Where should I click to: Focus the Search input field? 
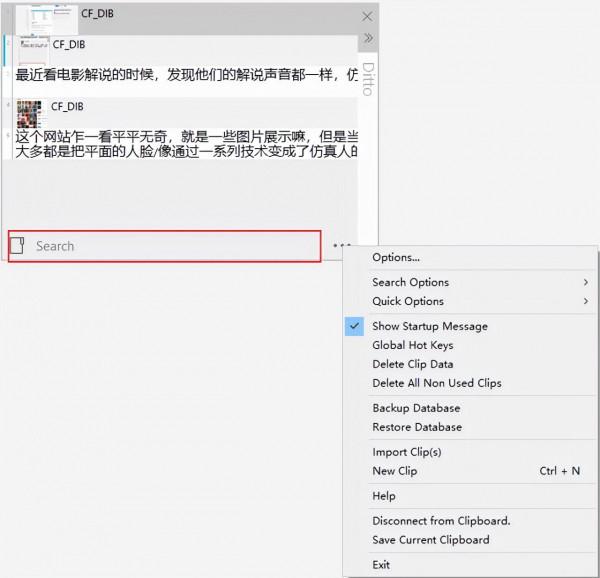[x=176, y=246]
